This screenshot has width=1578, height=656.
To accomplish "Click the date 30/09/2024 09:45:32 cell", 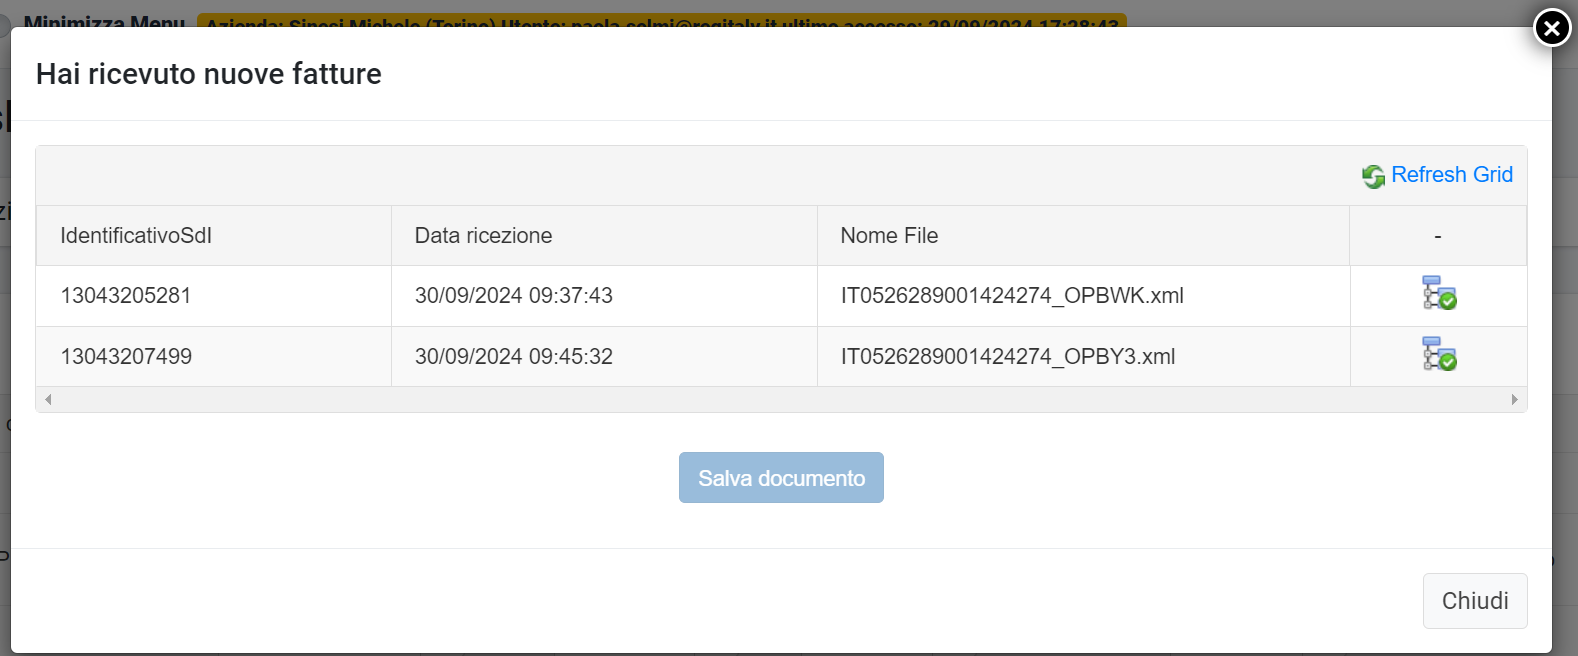I will (x=513, y=357).
